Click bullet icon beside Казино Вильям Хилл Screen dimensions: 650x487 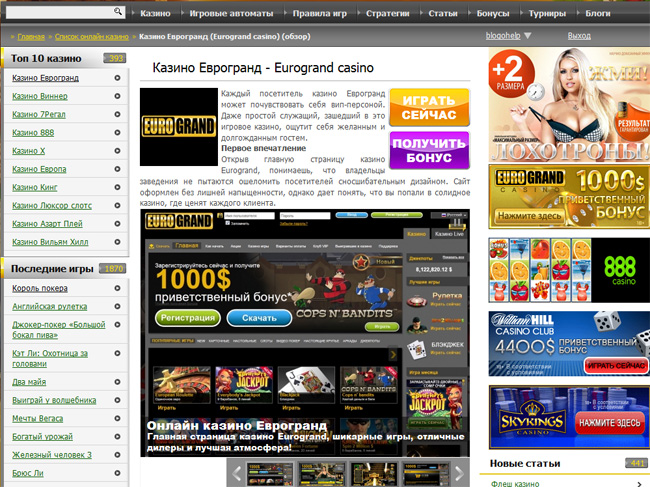coord(117,242)
